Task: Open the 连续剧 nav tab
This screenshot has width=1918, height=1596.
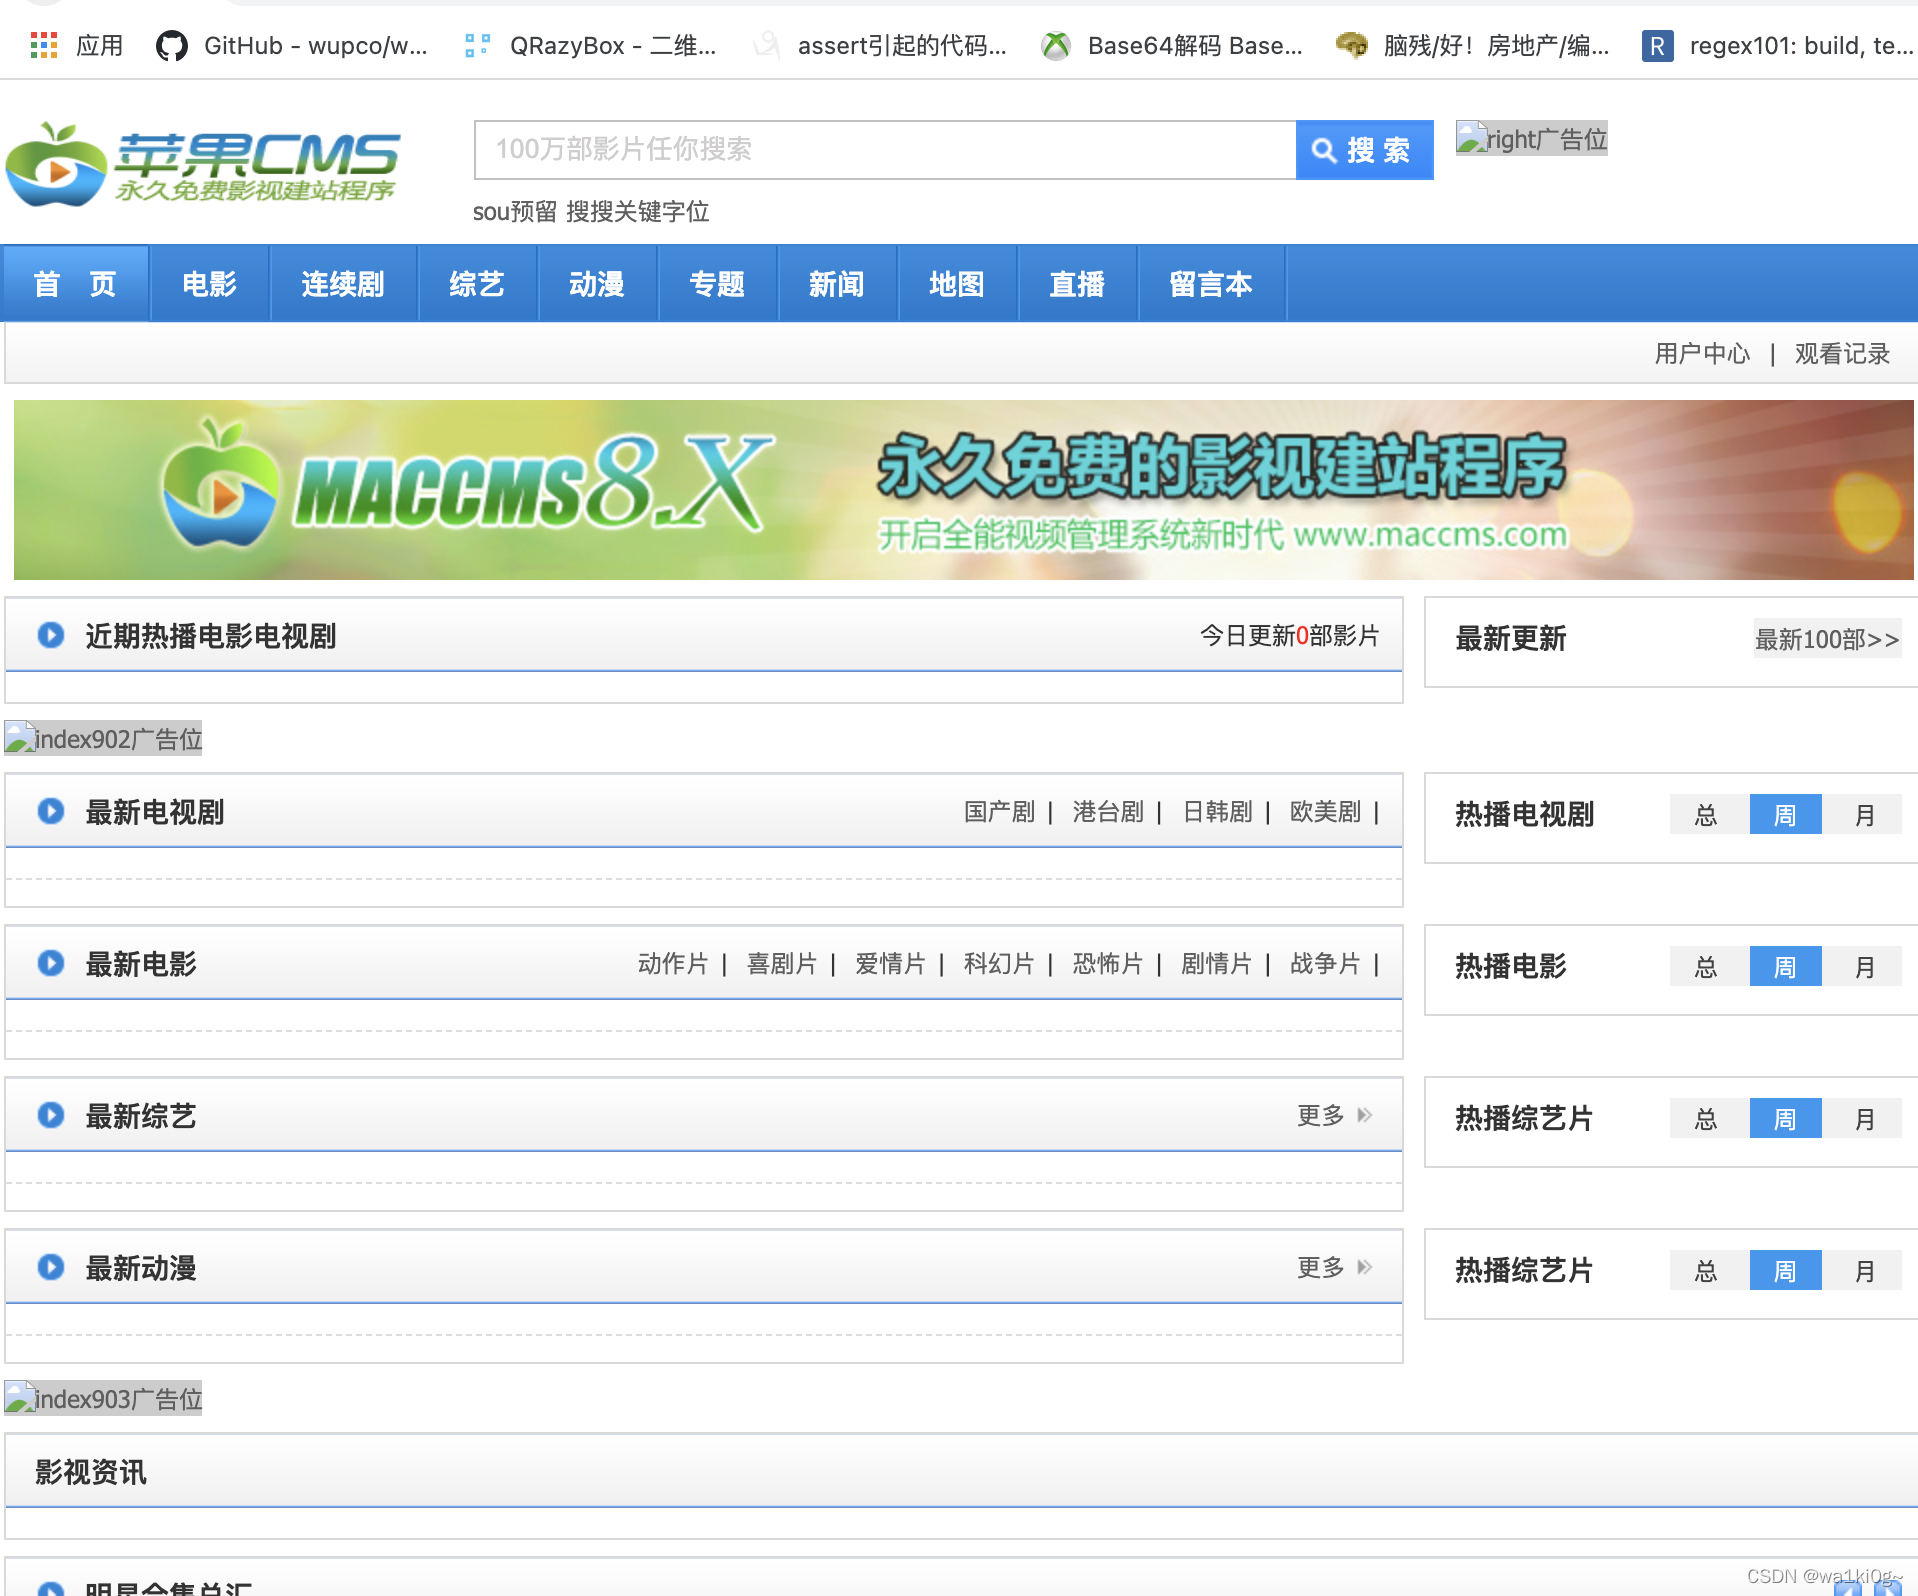Action: [x=343, y=284]
